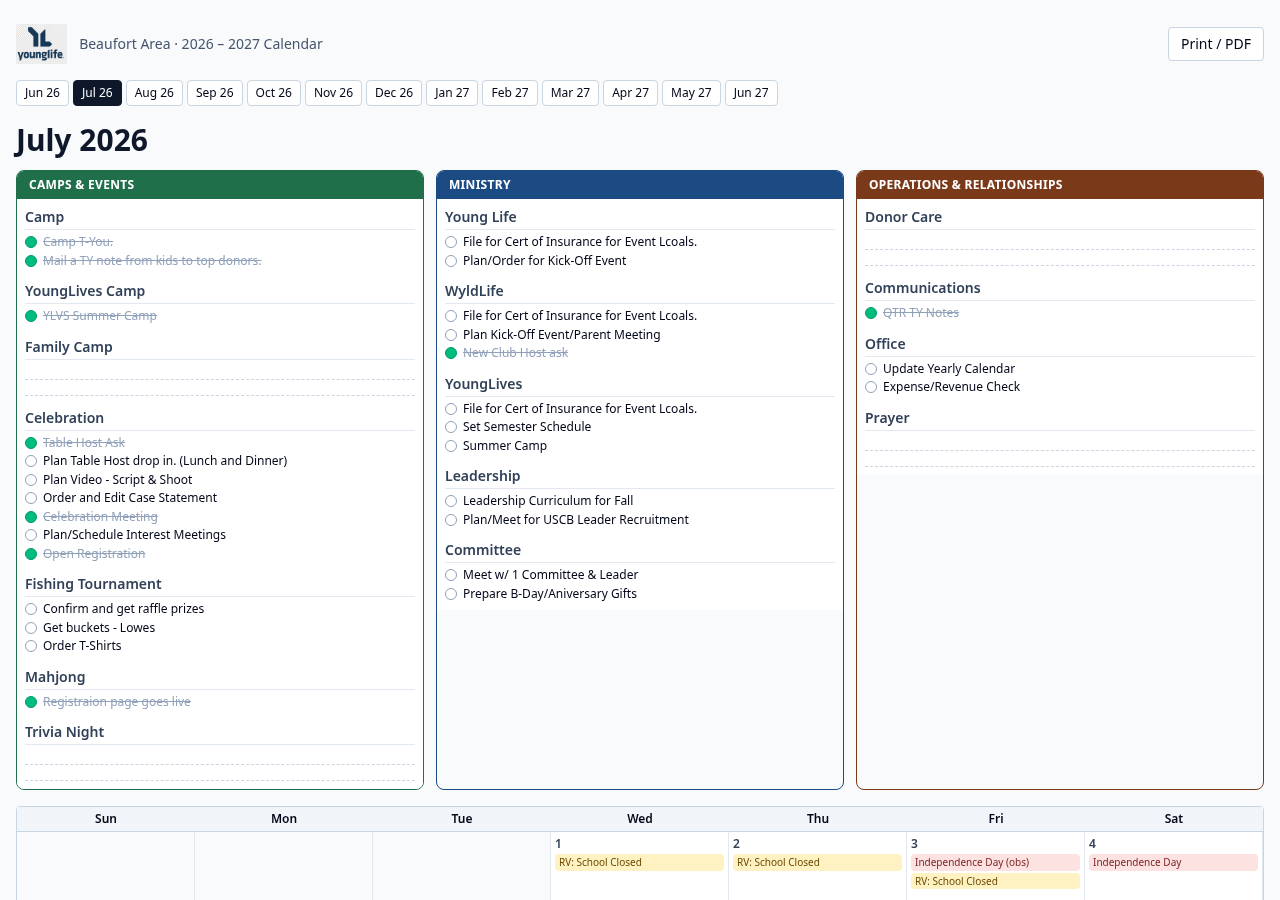Image resolution: width=1280 pixels, height=900 pixels.
Task: Mark Expense/Revenue Check complete
Action: click(871, 387)
